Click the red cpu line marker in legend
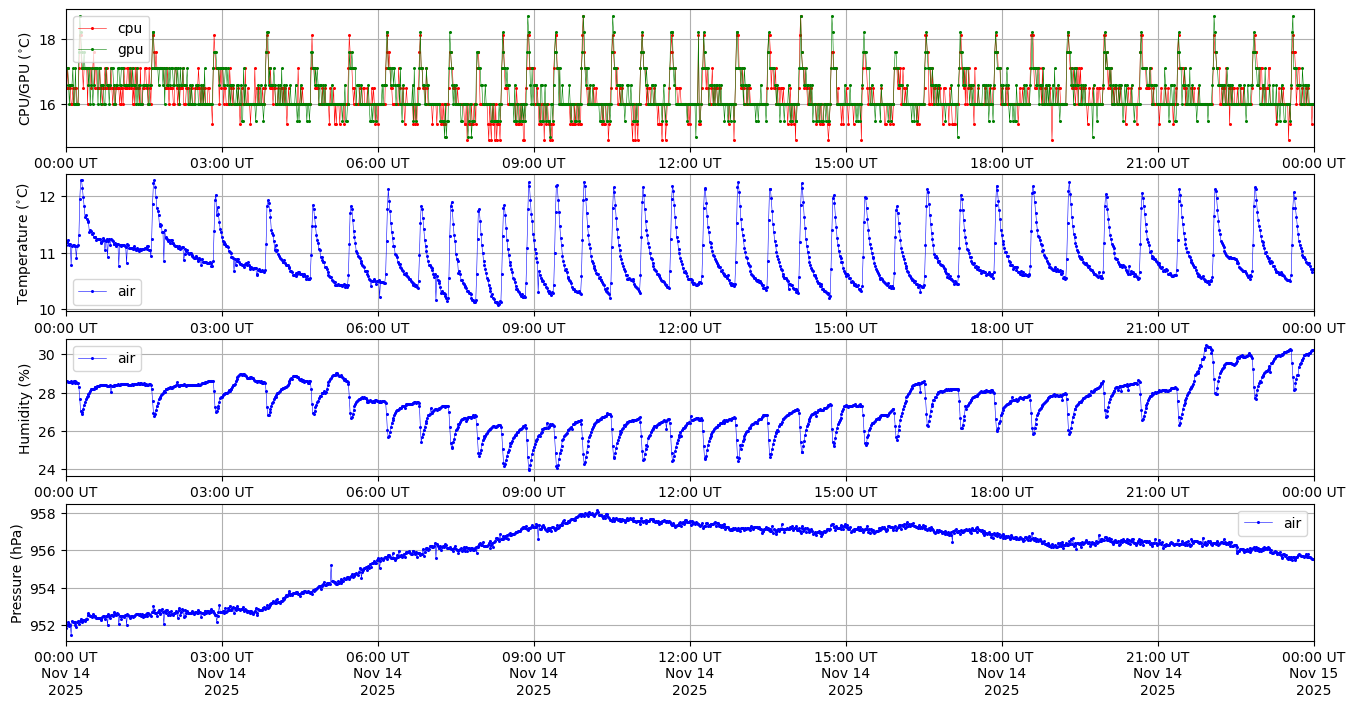The width and height of the screenshot is (1355, 707). point(92,28)
